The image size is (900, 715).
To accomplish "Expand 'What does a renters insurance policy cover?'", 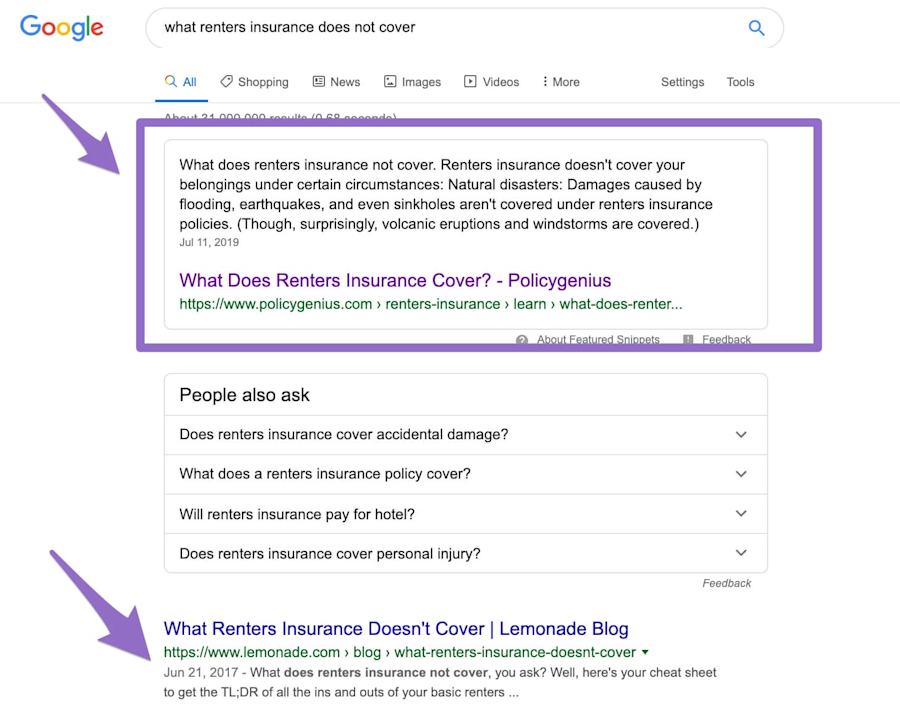I will pos(741,474).
